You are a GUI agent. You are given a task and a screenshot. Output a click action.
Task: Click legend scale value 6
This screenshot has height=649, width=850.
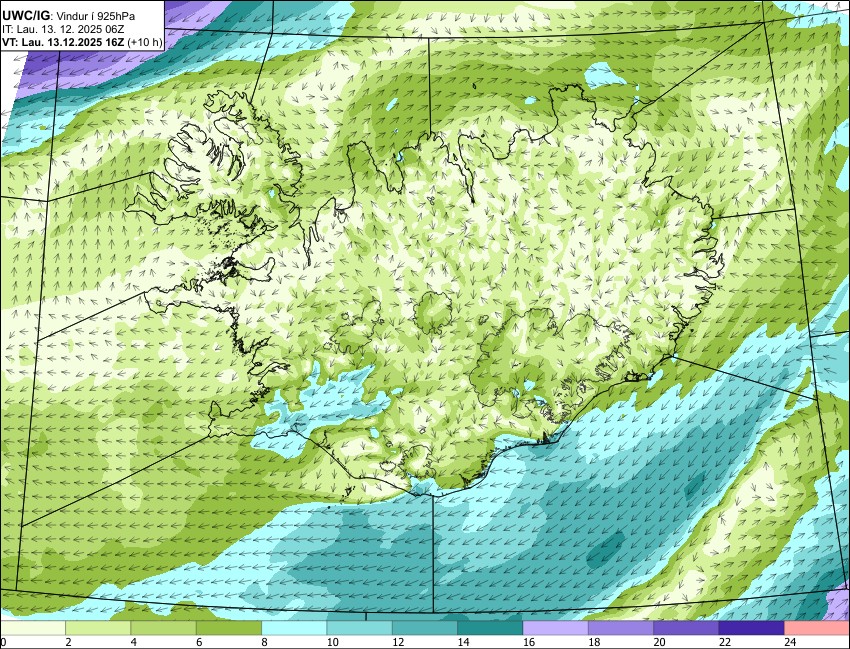[199, 642]
